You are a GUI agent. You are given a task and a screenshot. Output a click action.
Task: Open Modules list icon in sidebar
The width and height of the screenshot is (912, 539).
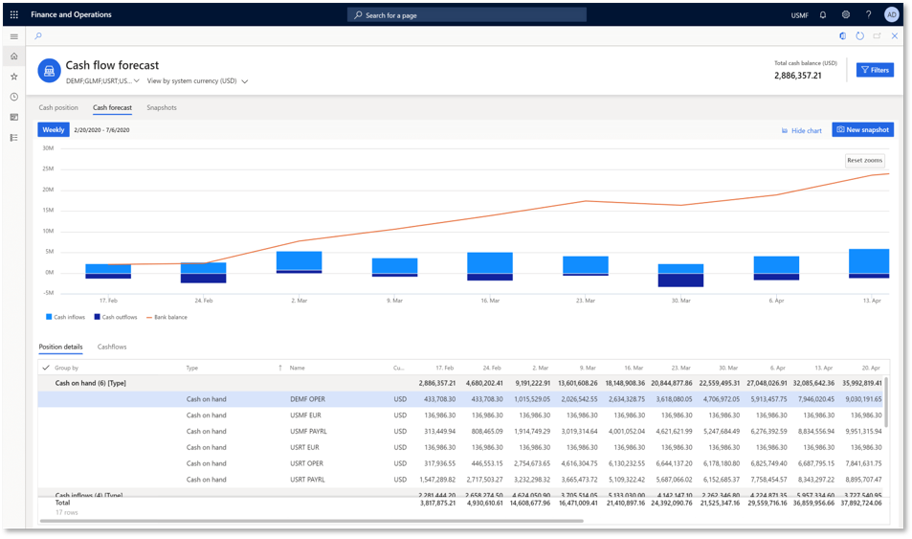tap(14, 138)
